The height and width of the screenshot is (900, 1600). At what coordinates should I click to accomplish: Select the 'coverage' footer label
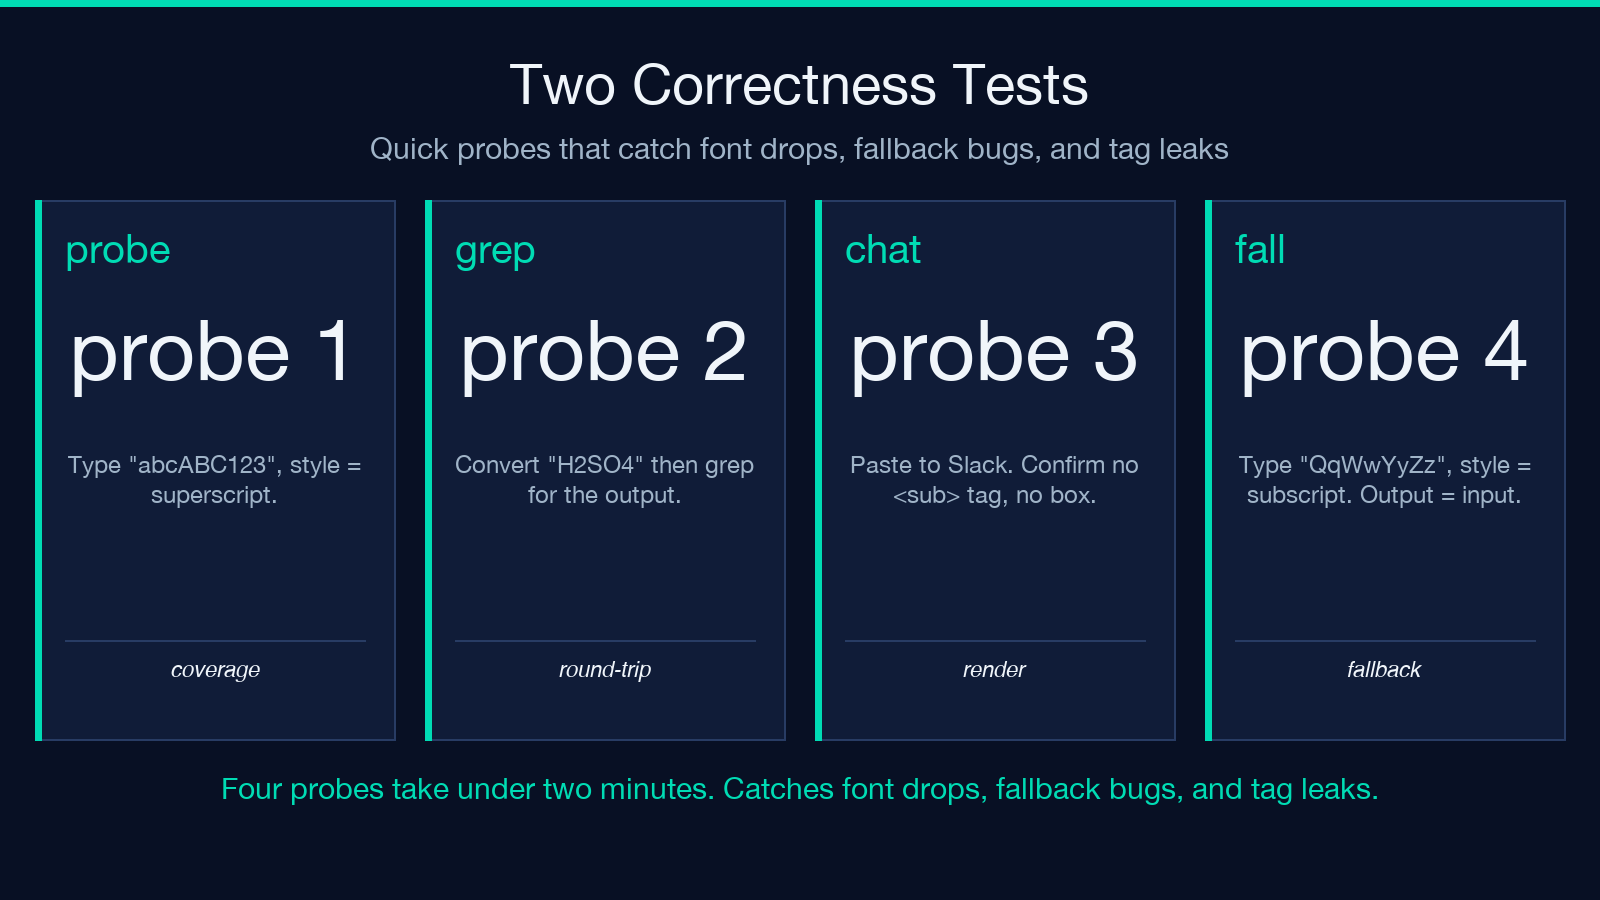pos(215,670)
